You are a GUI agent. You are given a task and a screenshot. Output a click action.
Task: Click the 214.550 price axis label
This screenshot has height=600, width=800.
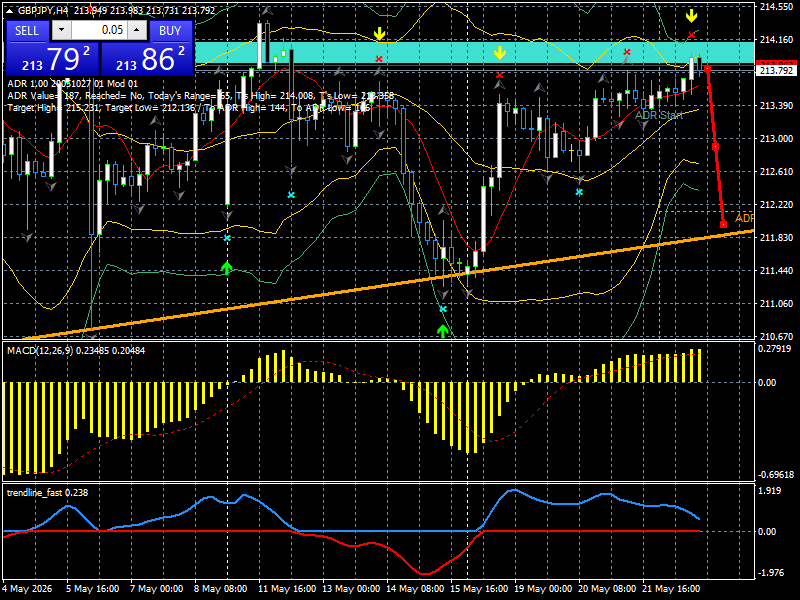(777, 7)
